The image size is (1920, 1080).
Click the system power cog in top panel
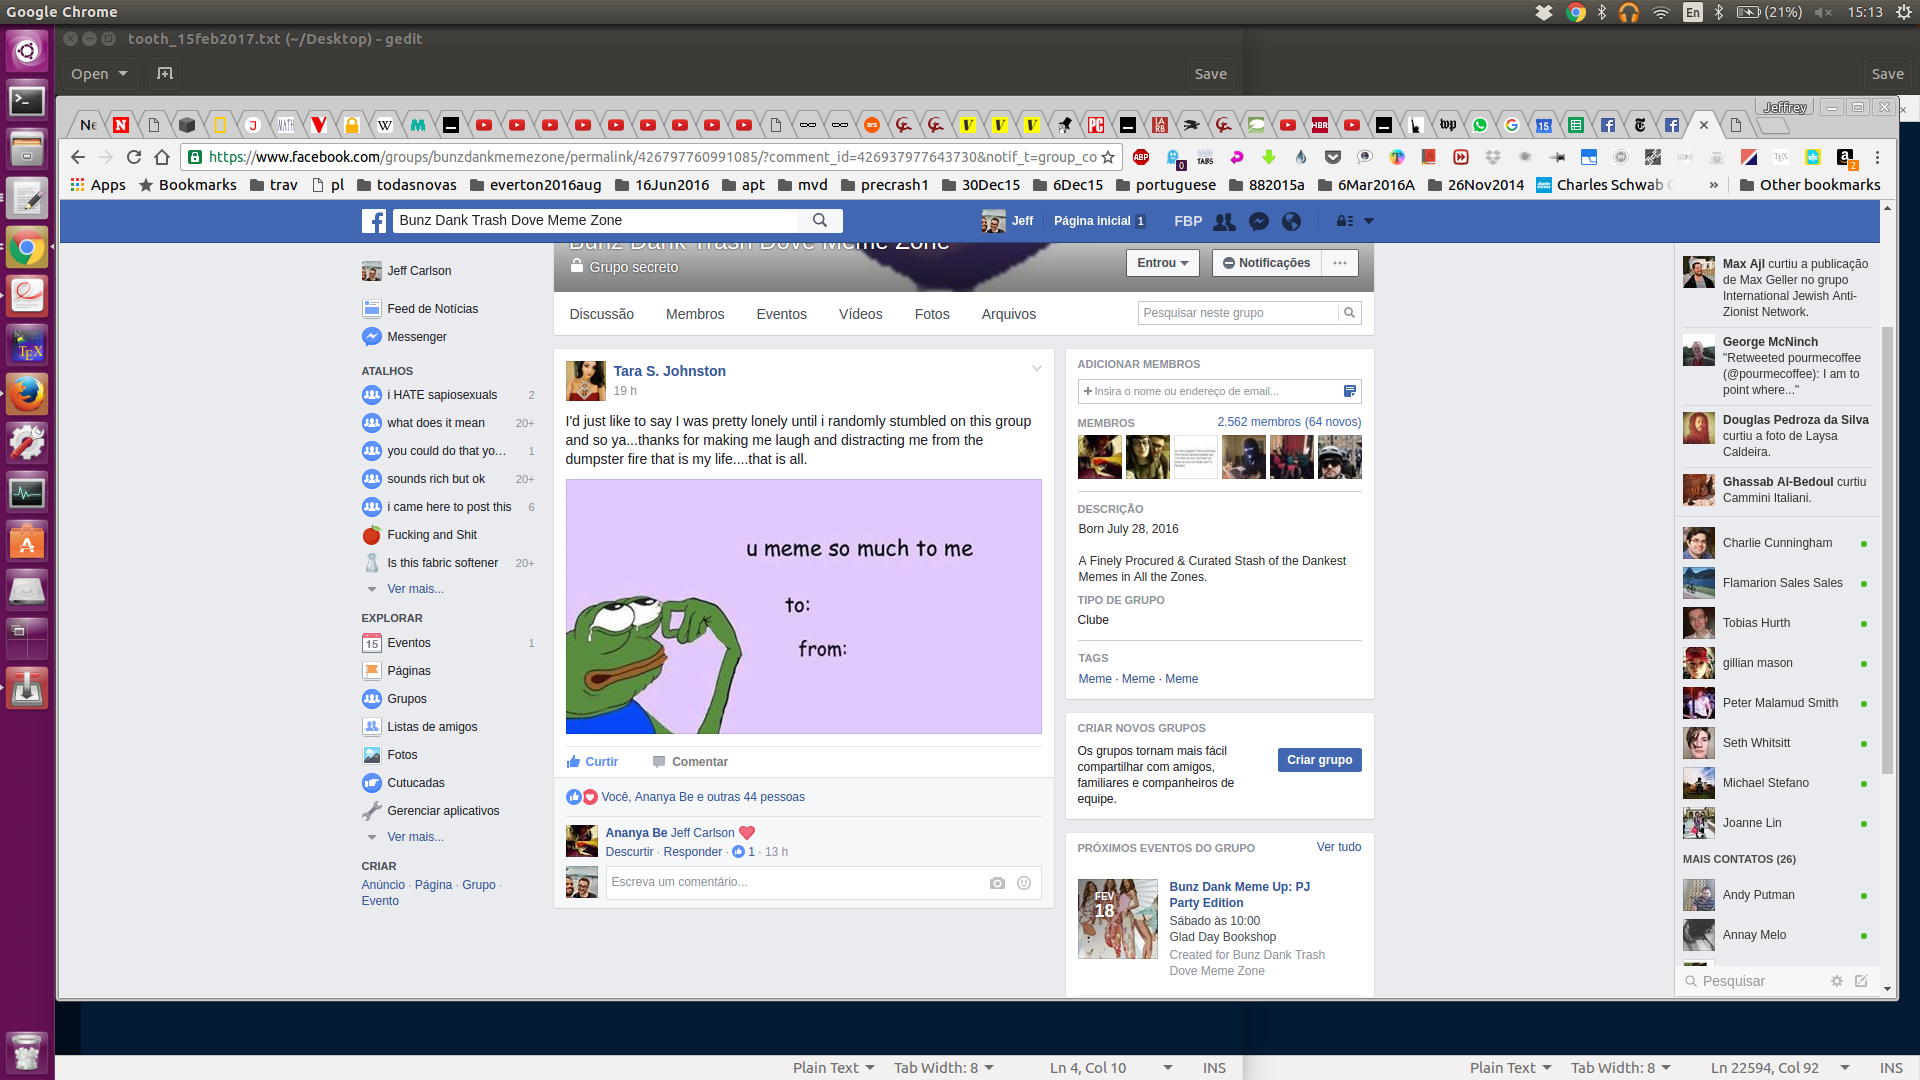click(1904, 12)
